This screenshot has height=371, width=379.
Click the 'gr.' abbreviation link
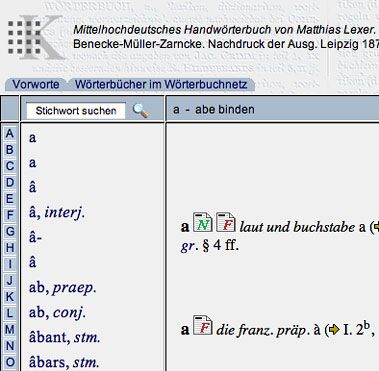pos(188,247)
